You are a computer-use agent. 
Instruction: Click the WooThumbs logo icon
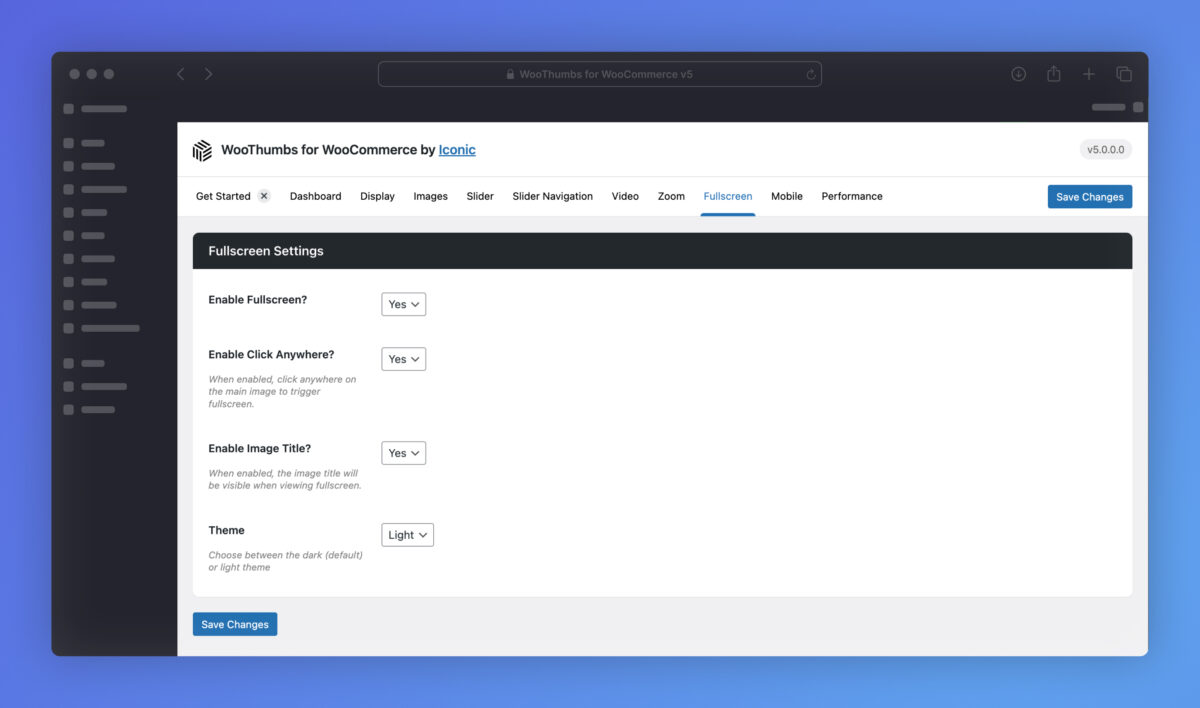pos(202,150)
